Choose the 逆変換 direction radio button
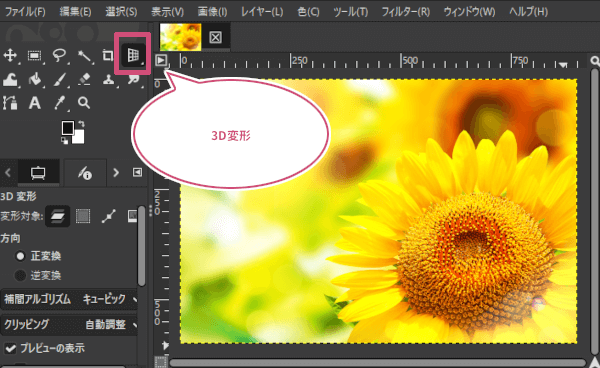 [20, 275]
